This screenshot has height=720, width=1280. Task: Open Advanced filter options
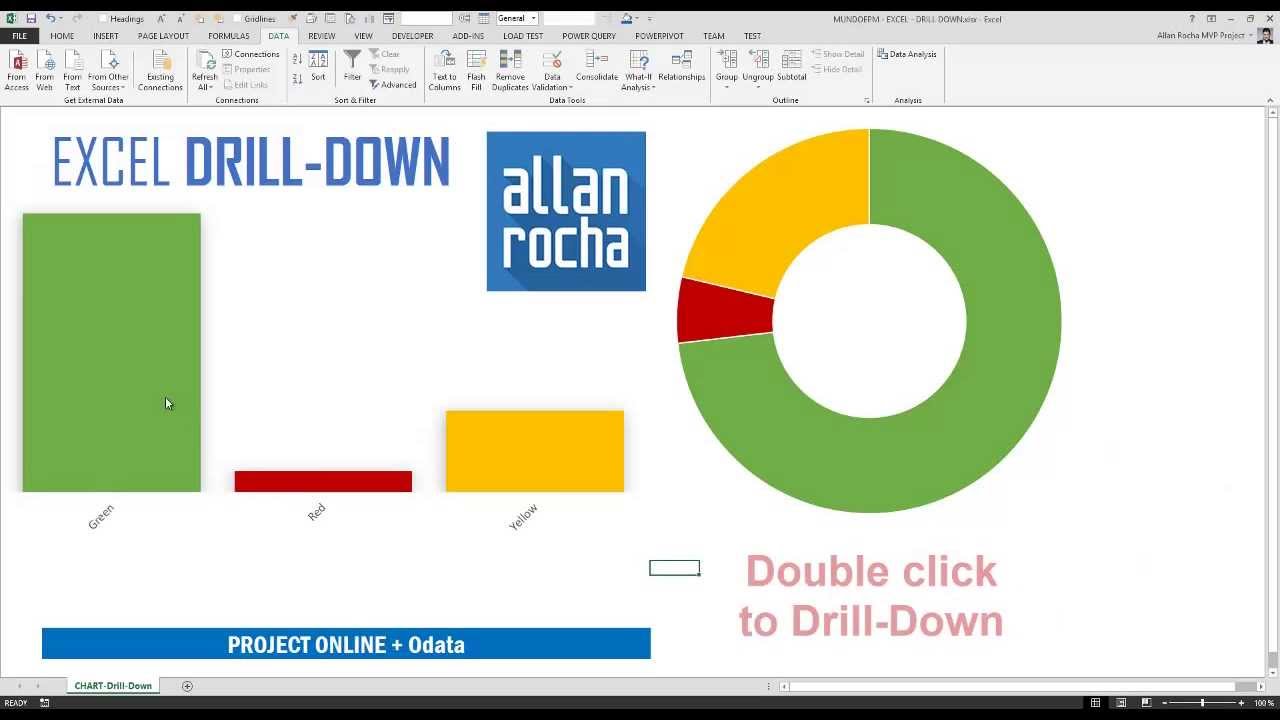[393, 85]
